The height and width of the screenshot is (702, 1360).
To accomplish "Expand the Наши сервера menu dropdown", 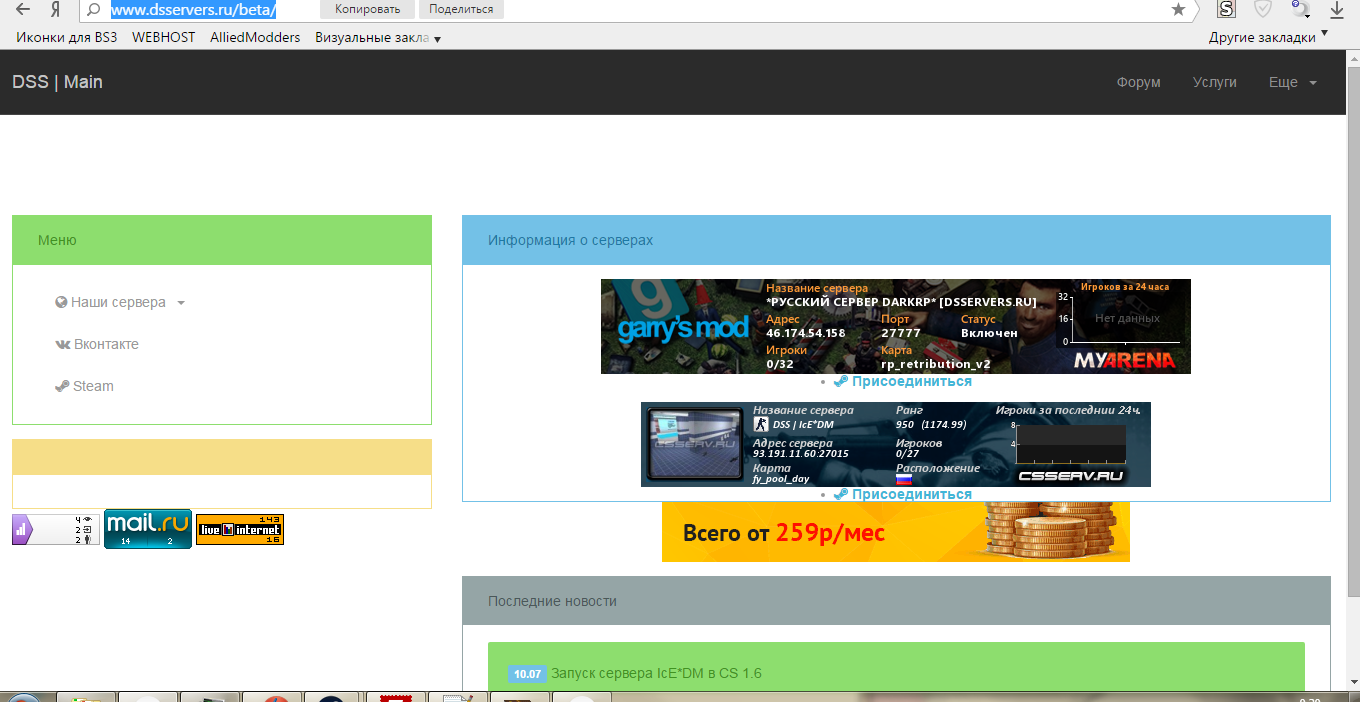I will 120,302.
